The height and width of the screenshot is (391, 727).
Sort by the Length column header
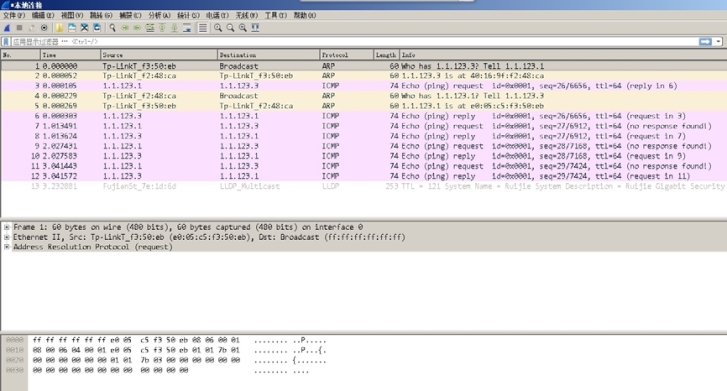point(387,55)
